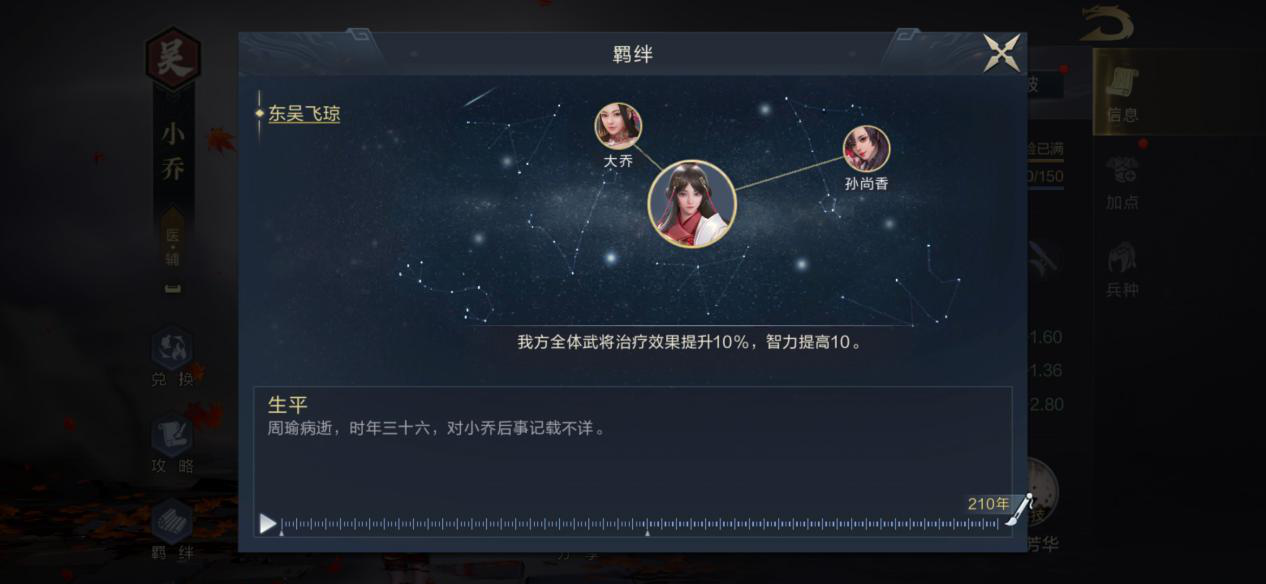Viewport: 1266px width, 584px height.
Task: Open the 兑换 exchange icon
Action: [x=172, y=357]
